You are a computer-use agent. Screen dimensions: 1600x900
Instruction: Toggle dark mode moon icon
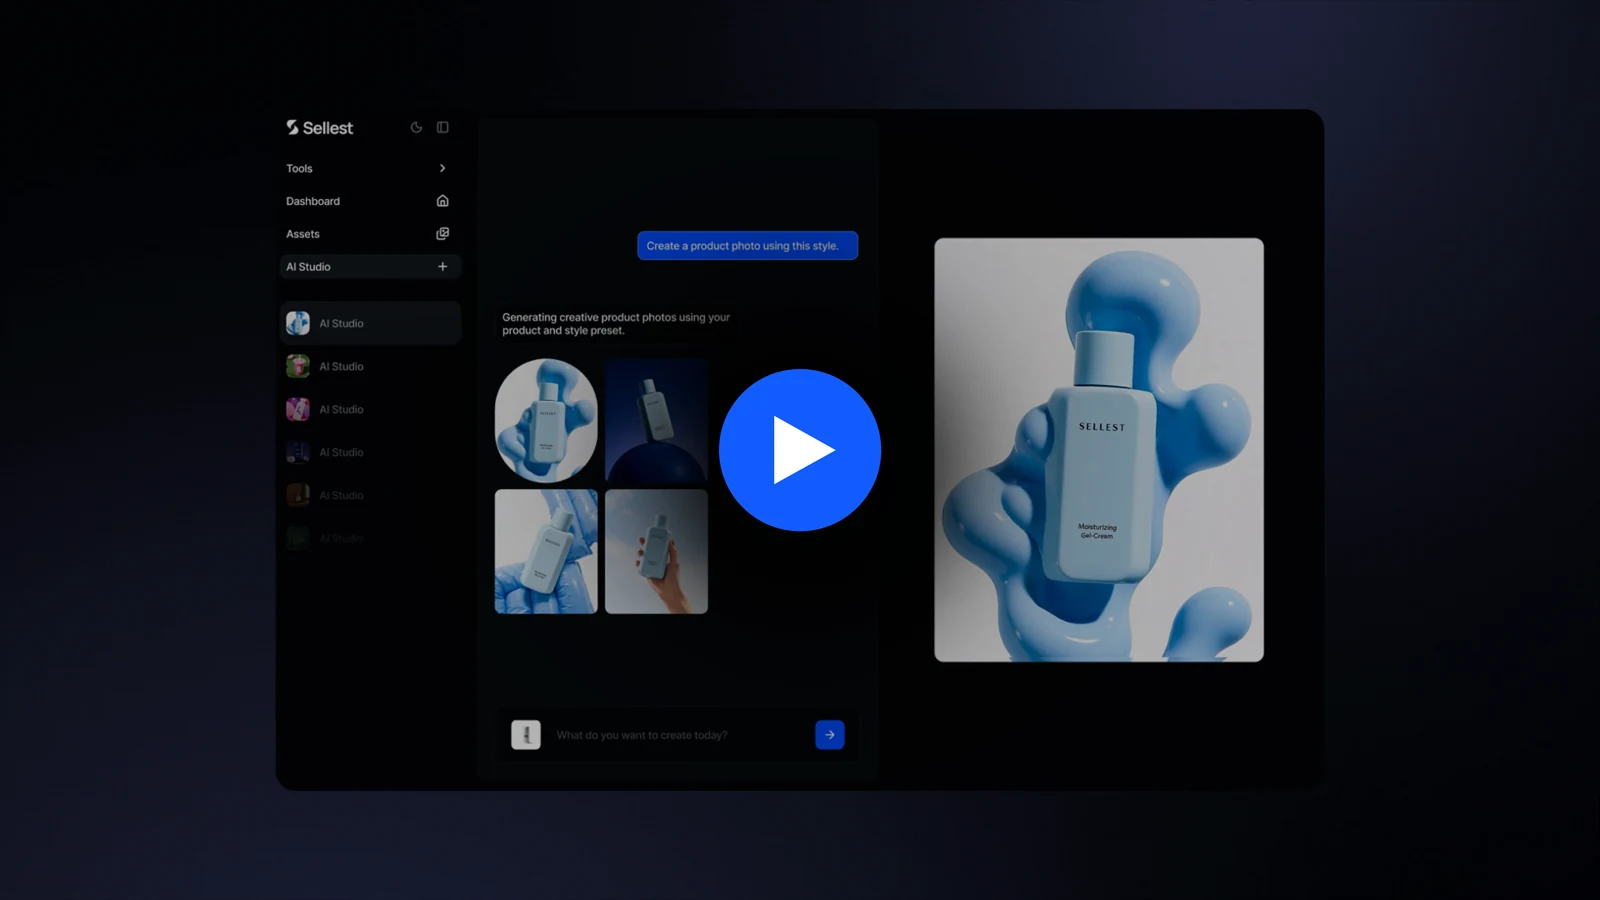point(416,128)
